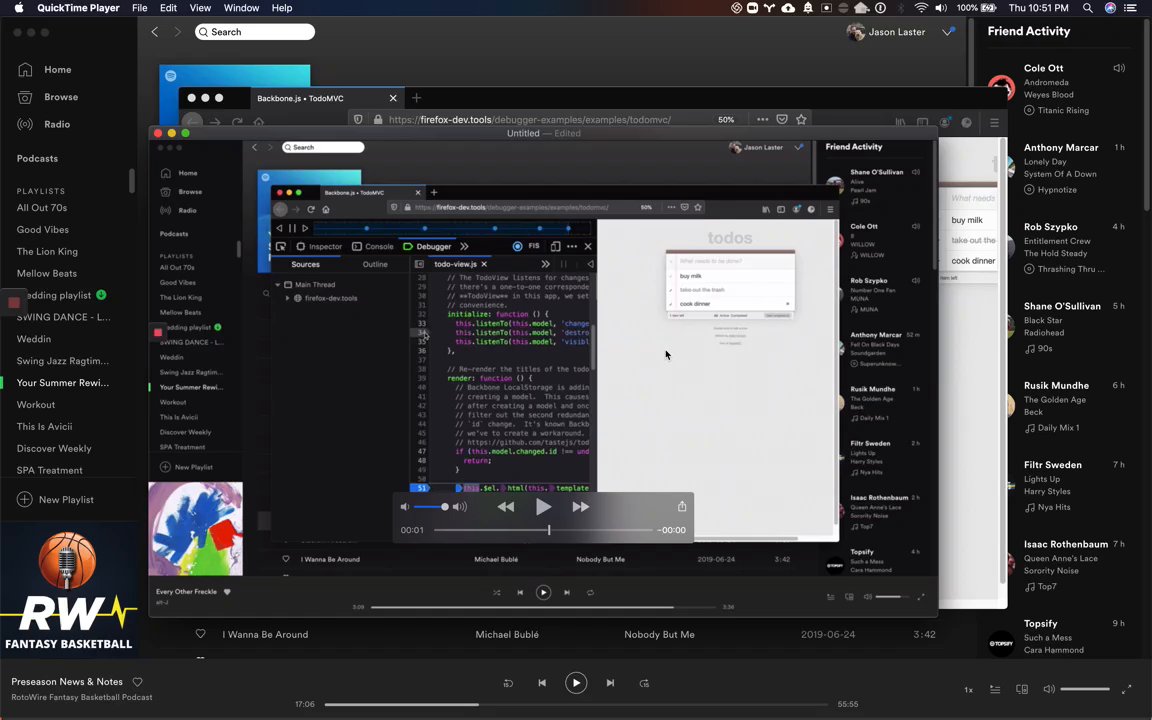The width and height of the screenshot is (1152, 720).
Task: Toggle repeat in the recorded Spotify player
Action: [590, 592]
